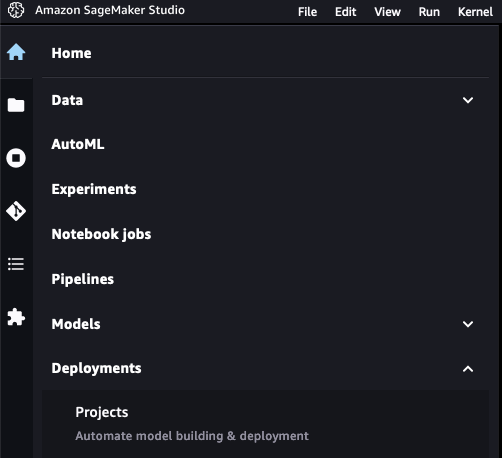Viewport: 502px width, 458px height.
Task: Select Experiments in the navigation
Action: 94,189
